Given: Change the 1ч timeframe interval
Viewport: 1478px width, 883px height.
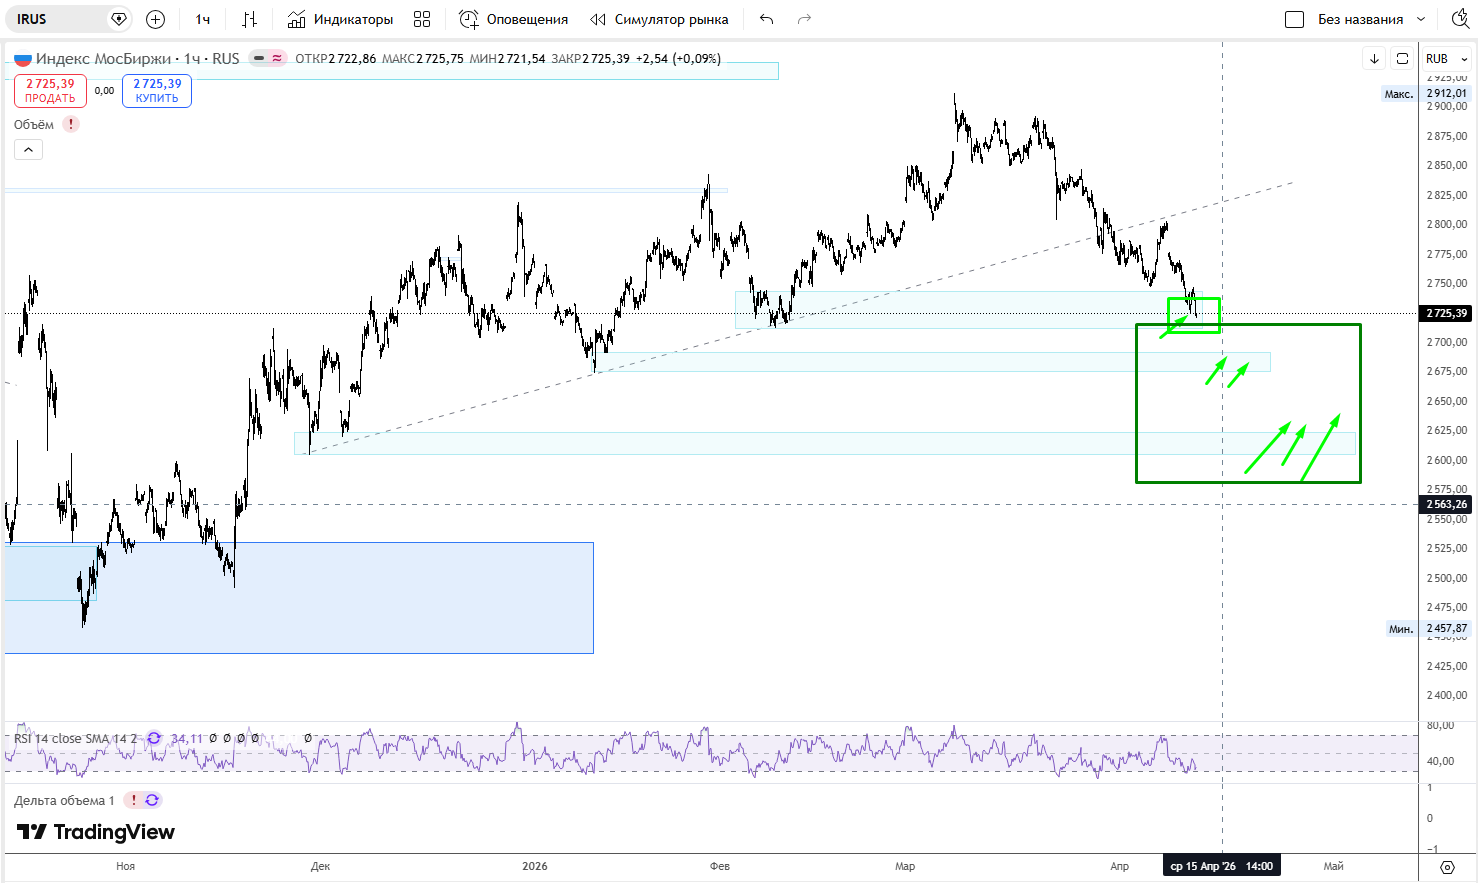Looking at the screenshot, I should click(x=203, y=19).
